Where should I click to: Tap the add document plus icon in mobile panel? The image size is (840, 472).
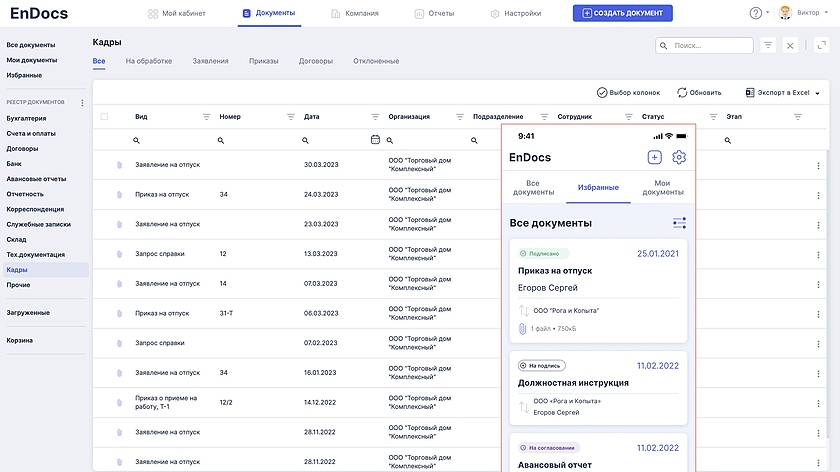654,157
